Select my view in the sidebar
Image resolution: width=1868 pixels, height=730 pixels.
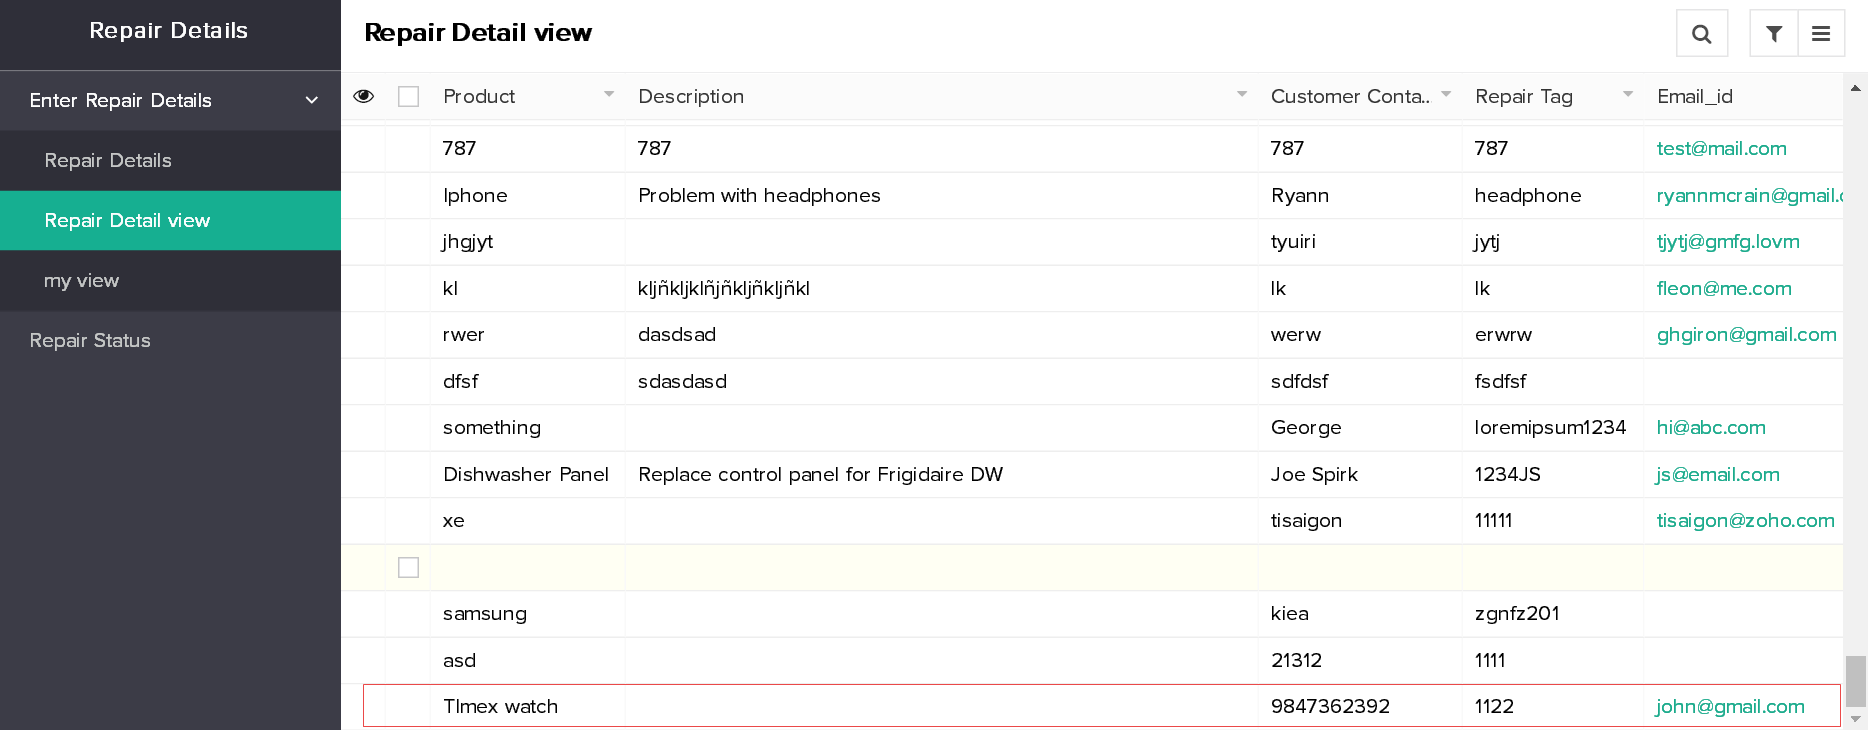pos(81,280)
